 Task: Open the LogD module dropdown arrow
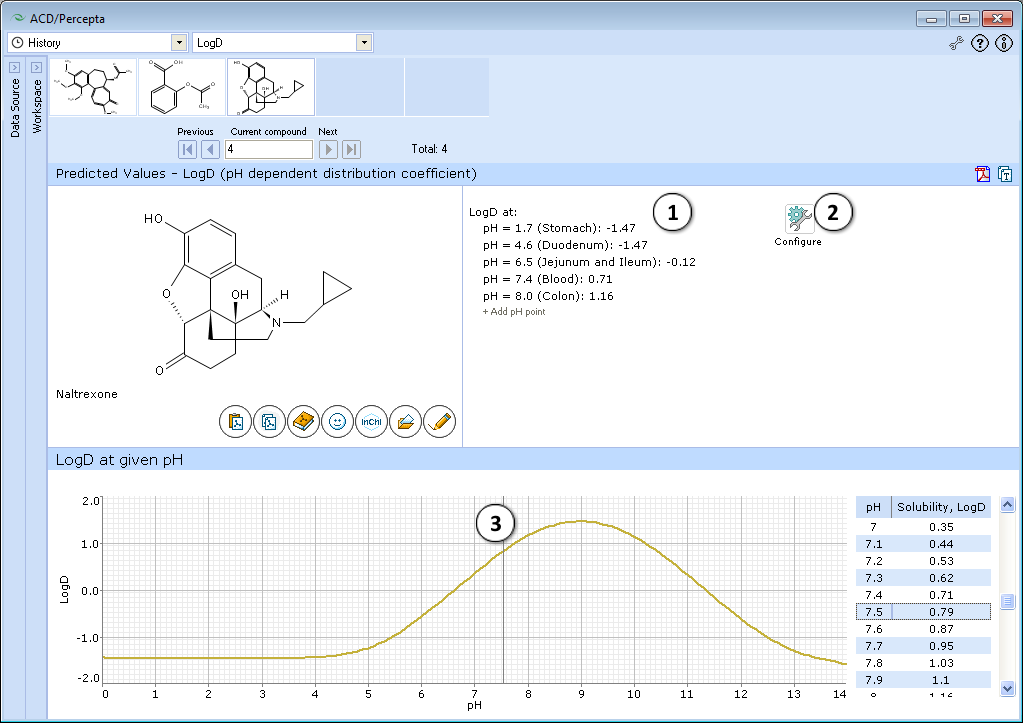pos(364,42)
